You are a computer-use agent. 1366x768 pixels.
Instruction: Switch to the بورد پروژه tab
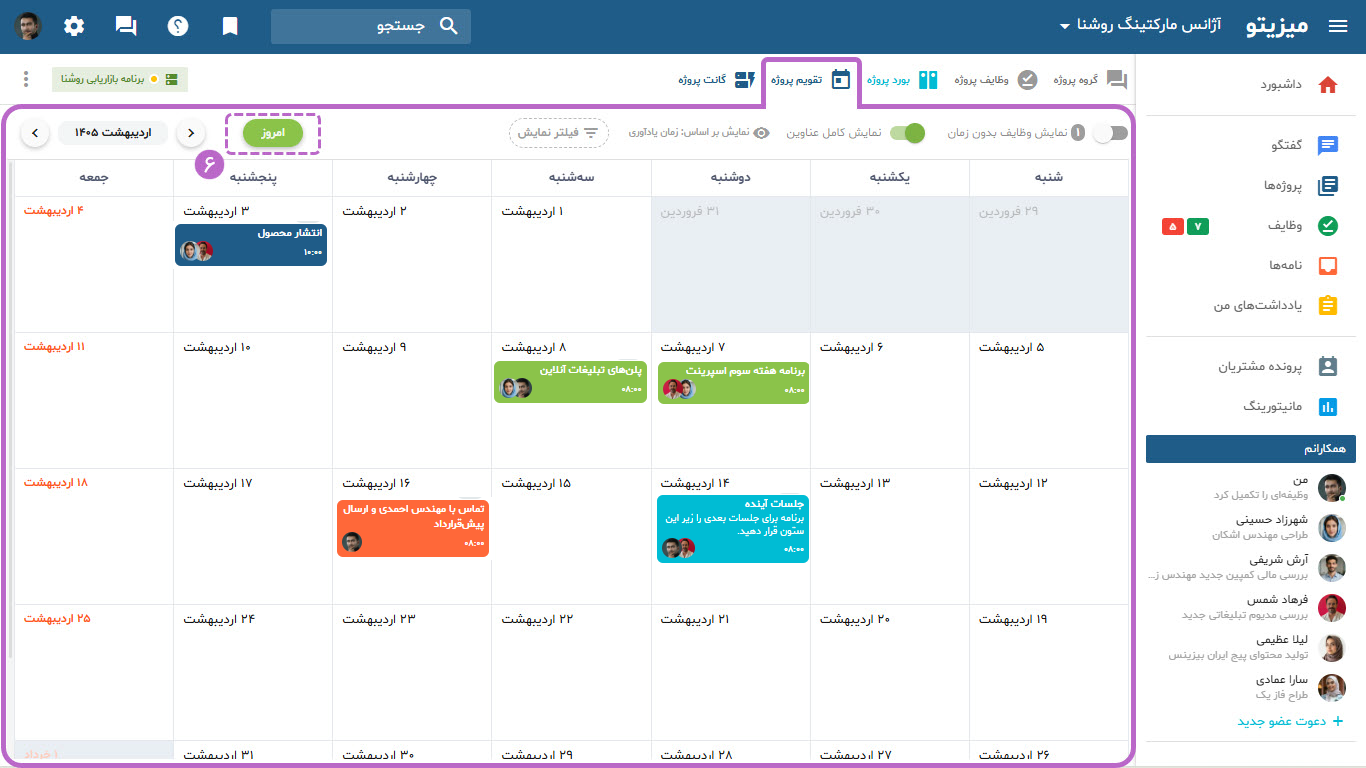click(x=902, y=80)
